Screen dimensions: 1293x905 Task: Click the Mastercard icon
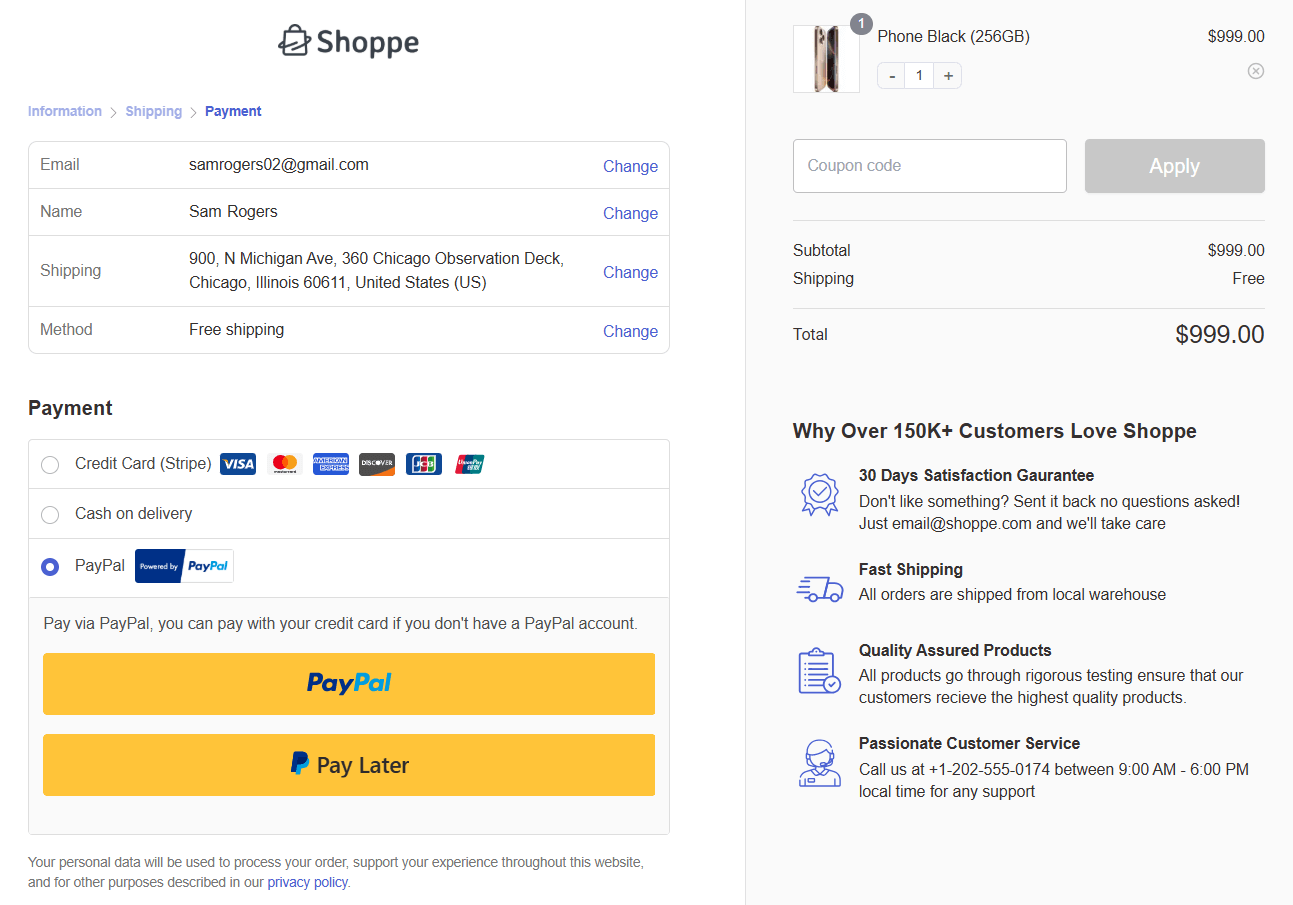click(x=284, y=463)
